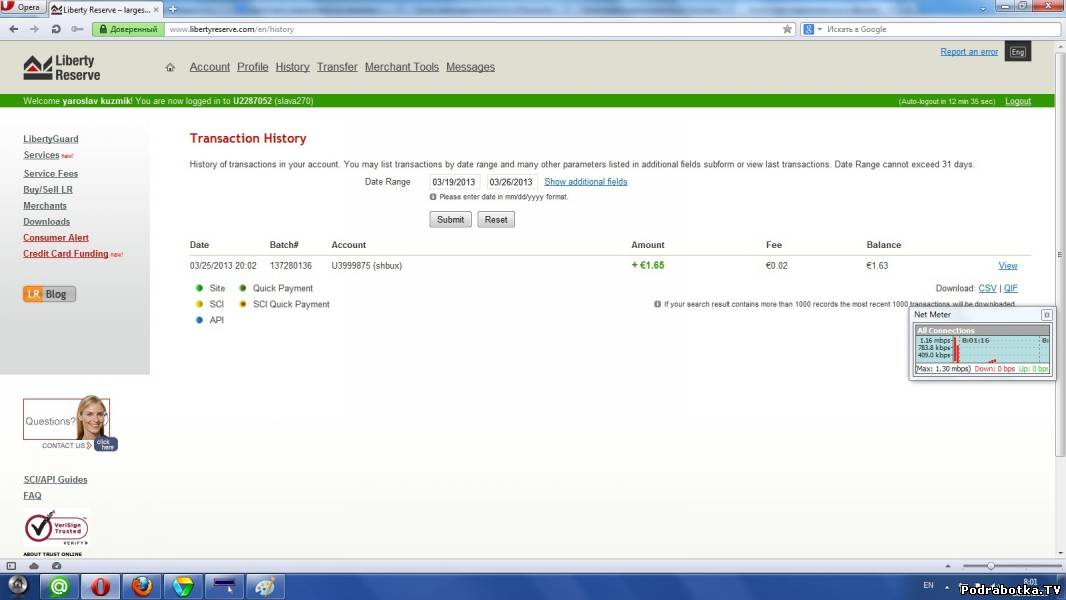Download the transaction history as CSV
Viewport: 1066px width, 600px height.
click(x=987, y=288)
